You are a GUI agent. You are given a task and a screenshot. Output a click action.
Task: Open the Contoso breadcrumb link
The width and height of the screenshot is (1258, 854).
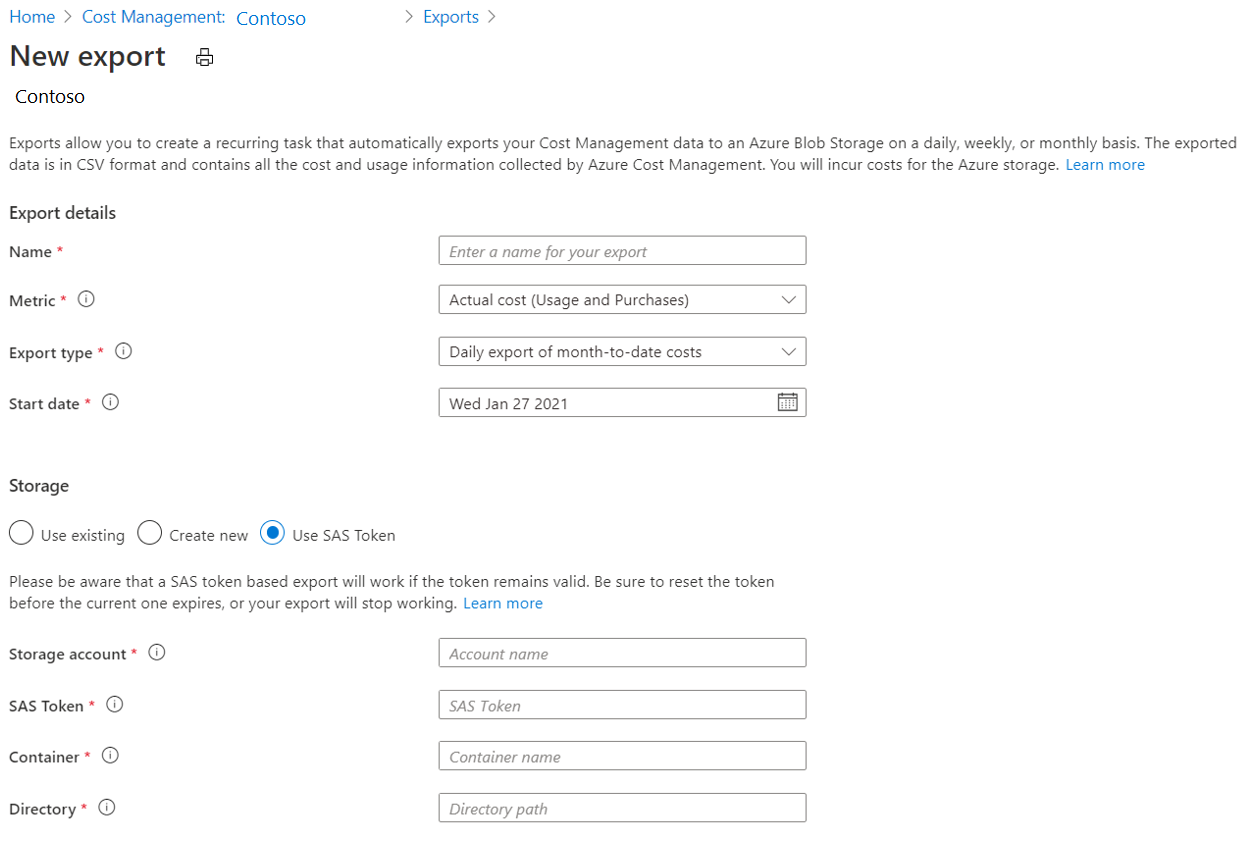point(271,18)
